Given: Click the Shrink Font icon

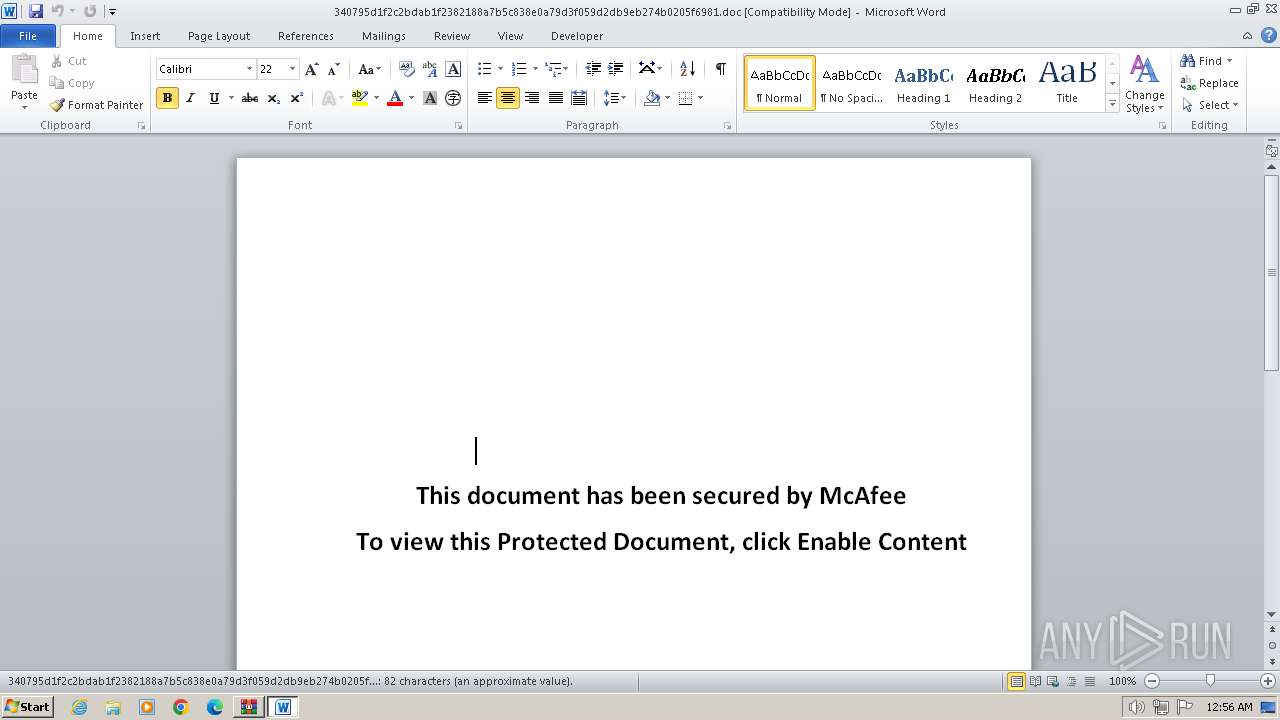Looking at the screenshot, I should (x=334, y=69).
